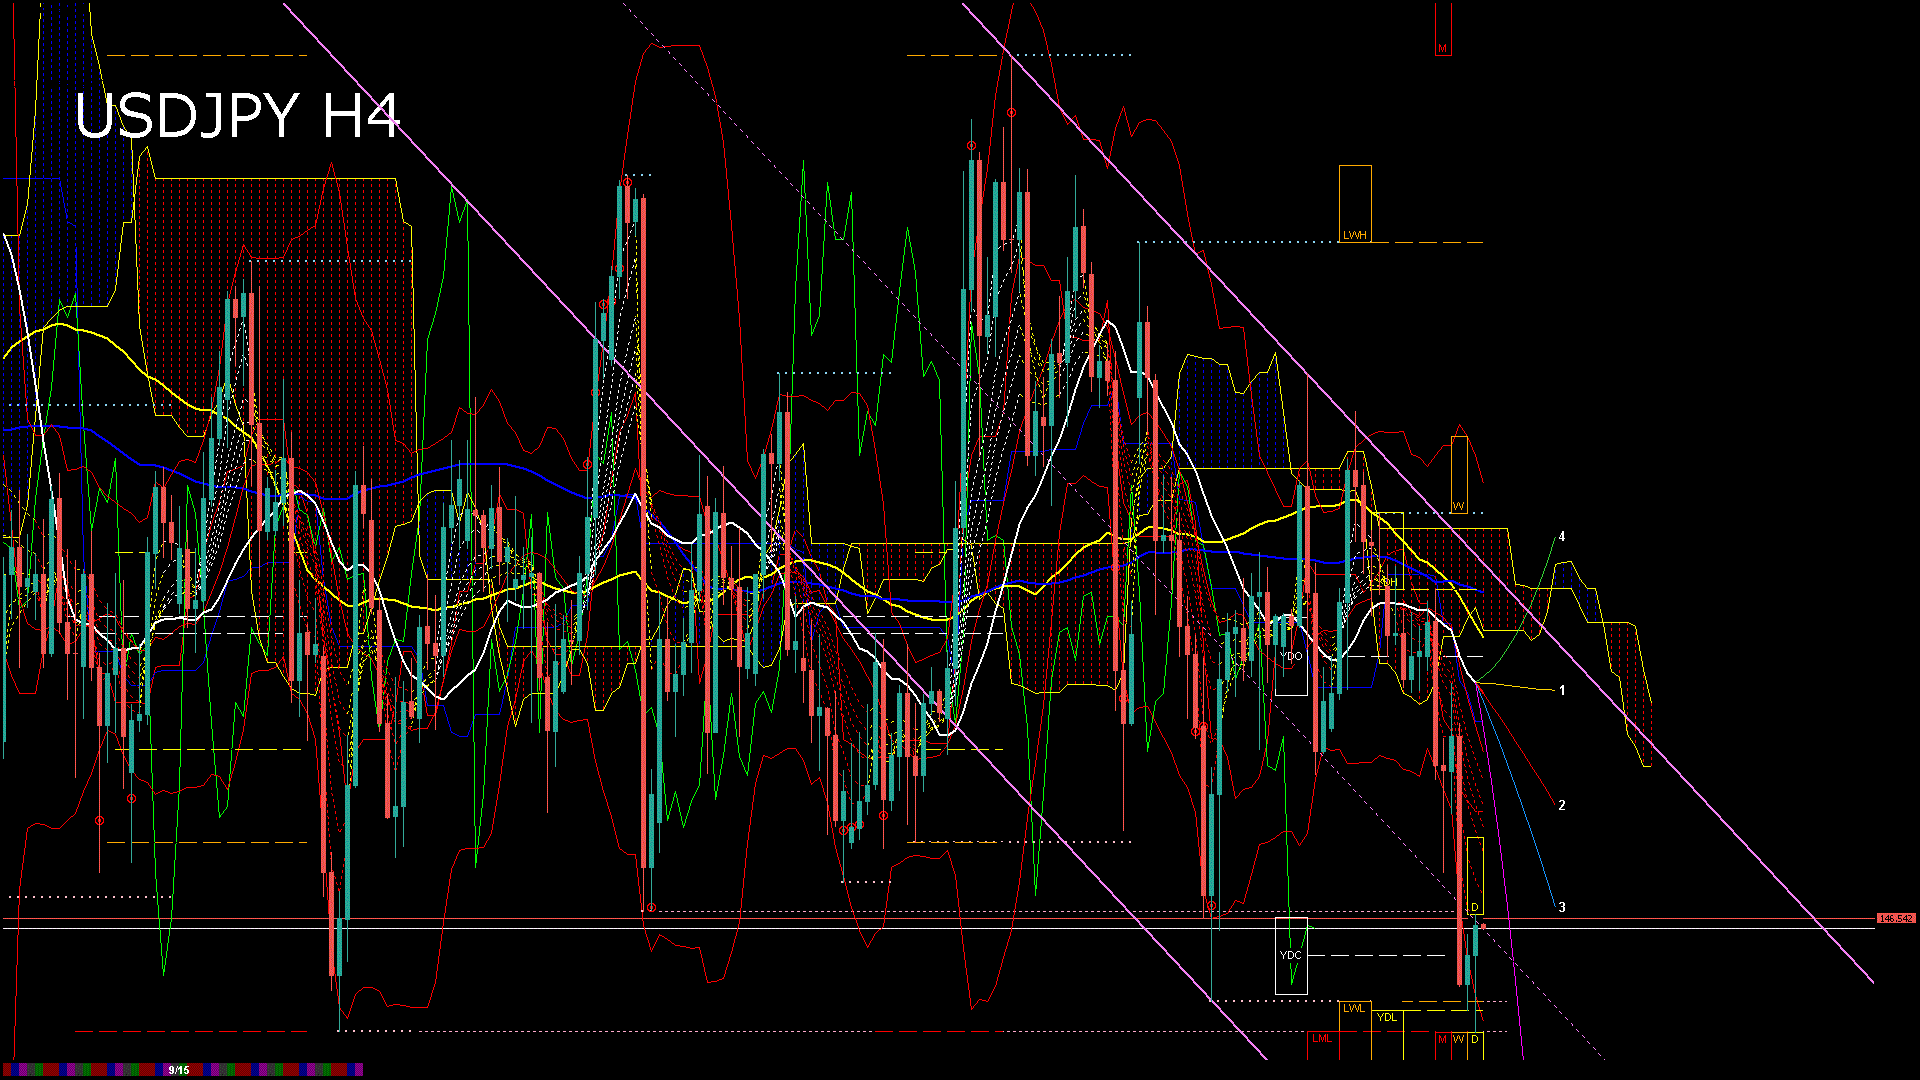
Task: Select projection line label 1
Action: 1562,690
